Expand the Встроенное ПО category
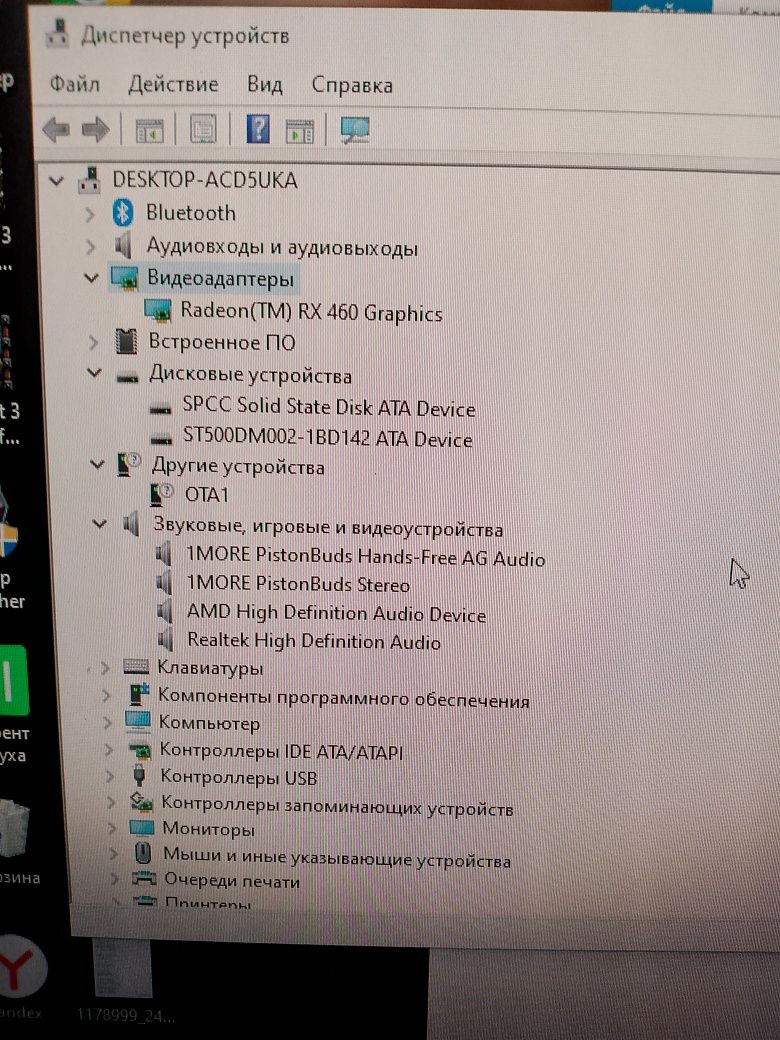780x1040 pixels. click(93, 342)
